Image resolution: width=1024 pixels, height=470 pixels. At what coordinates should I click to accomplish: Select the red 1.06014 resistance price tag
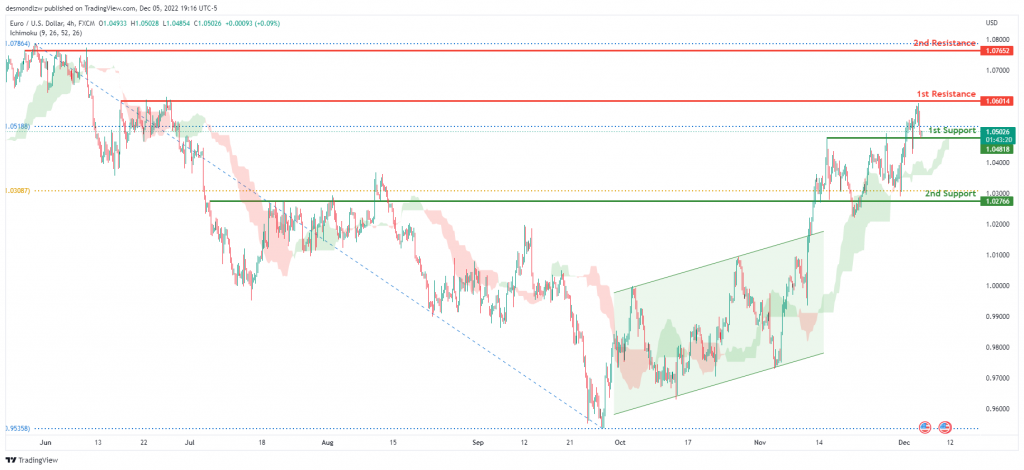coord(997,101)
